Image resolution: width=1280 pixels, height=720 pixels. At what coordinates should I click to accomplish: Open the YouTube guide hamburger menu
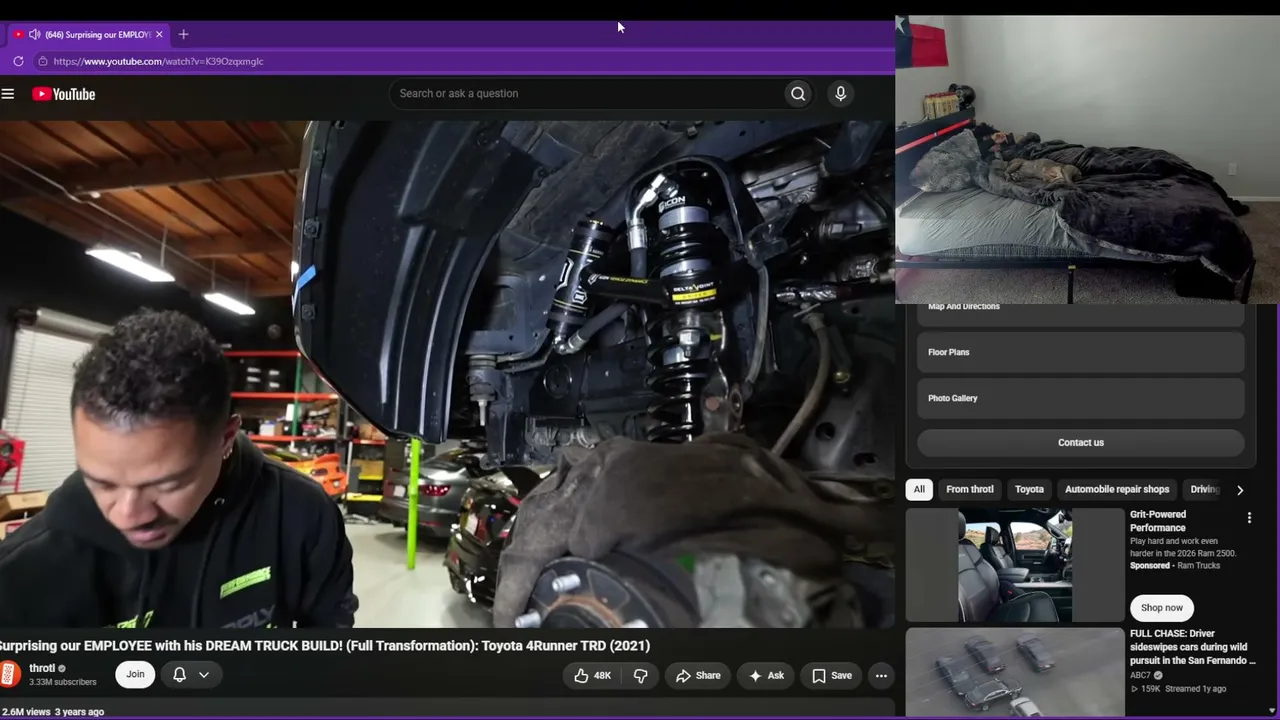pos(8,94)
